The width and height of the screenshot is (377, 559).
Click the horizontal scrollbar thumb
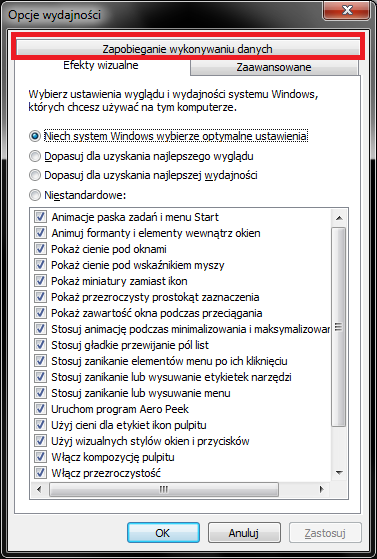click(x=164, y=489)
